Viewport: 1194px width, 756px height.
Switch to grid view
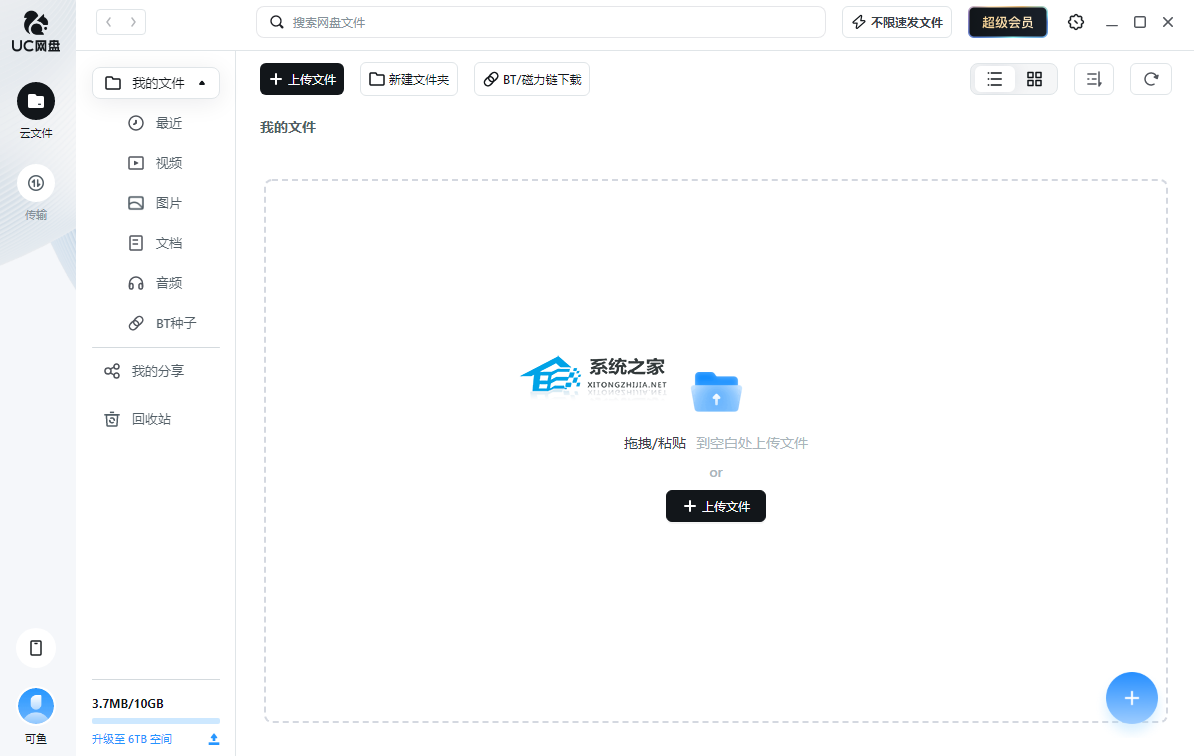(x=1034, y=79)
